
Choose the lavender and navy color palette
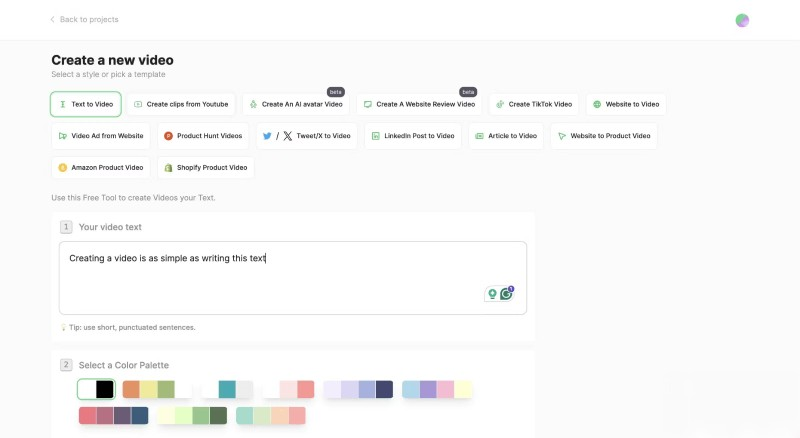click(358, 389)
